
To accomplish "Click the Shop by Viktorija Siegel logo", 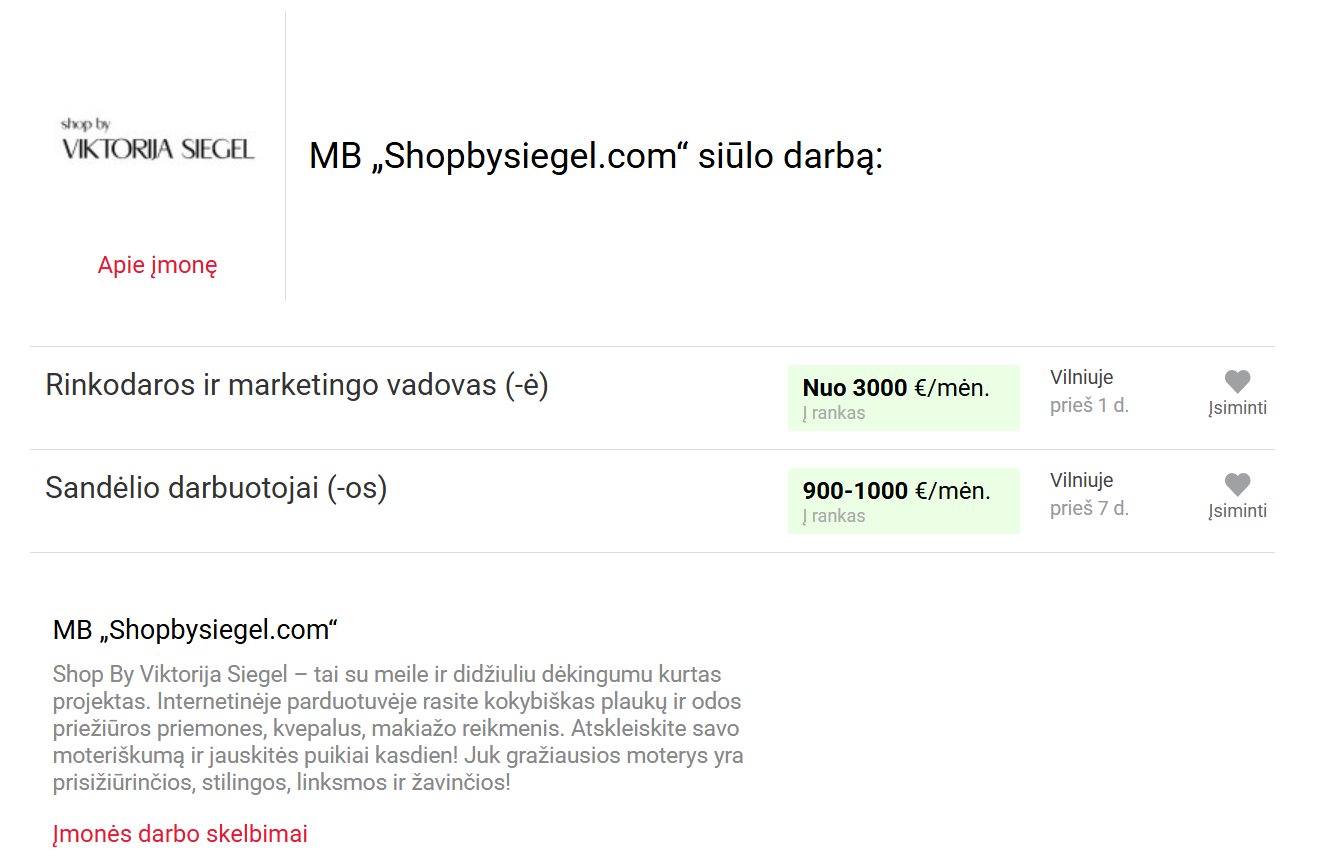I will (158, 140).
